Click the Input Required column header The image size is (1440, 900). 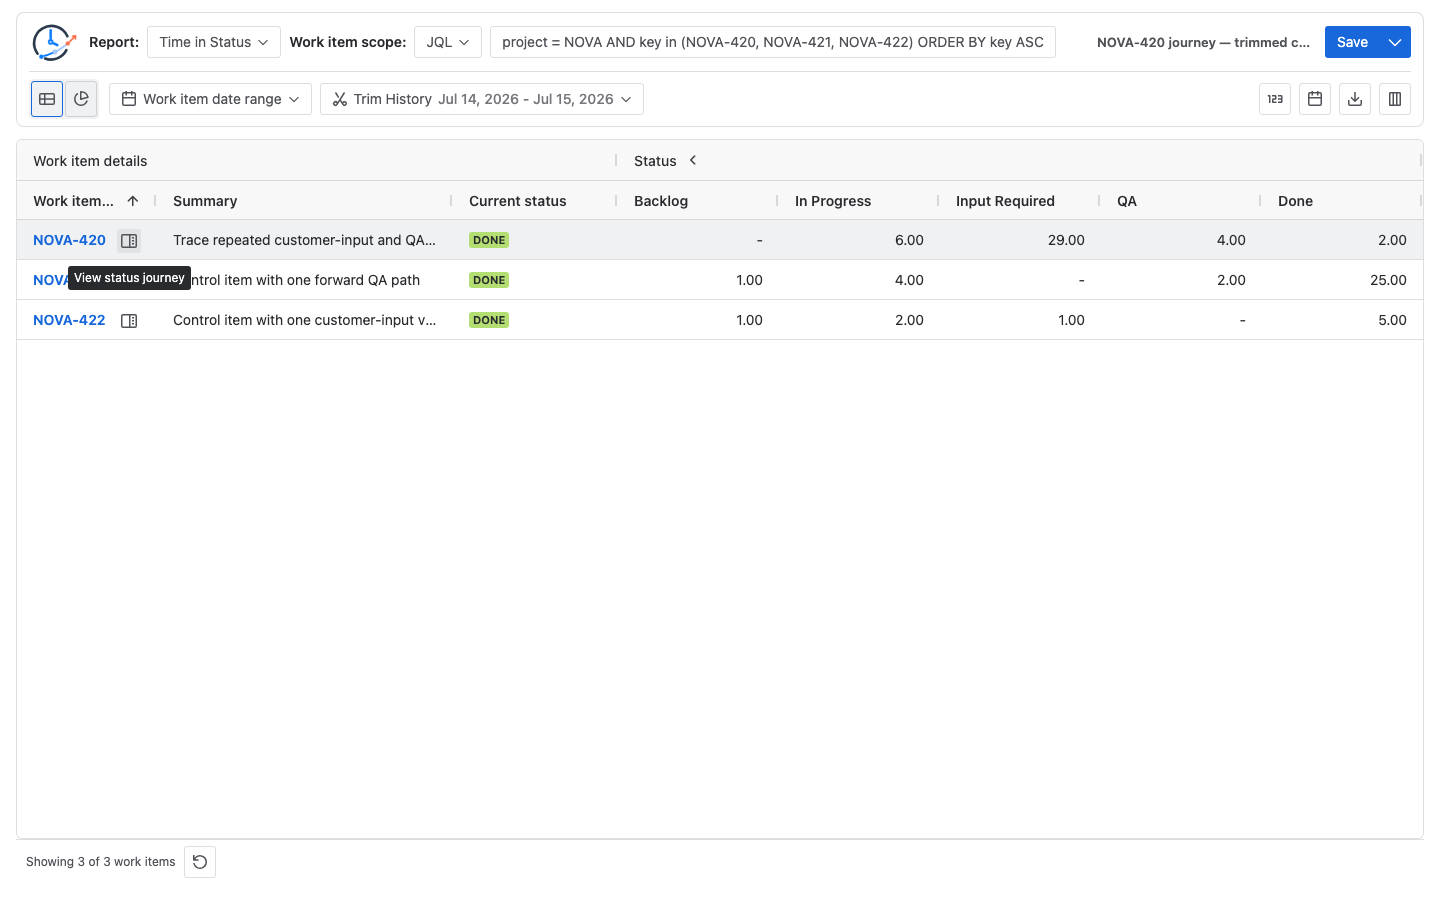coord(1005,201)
